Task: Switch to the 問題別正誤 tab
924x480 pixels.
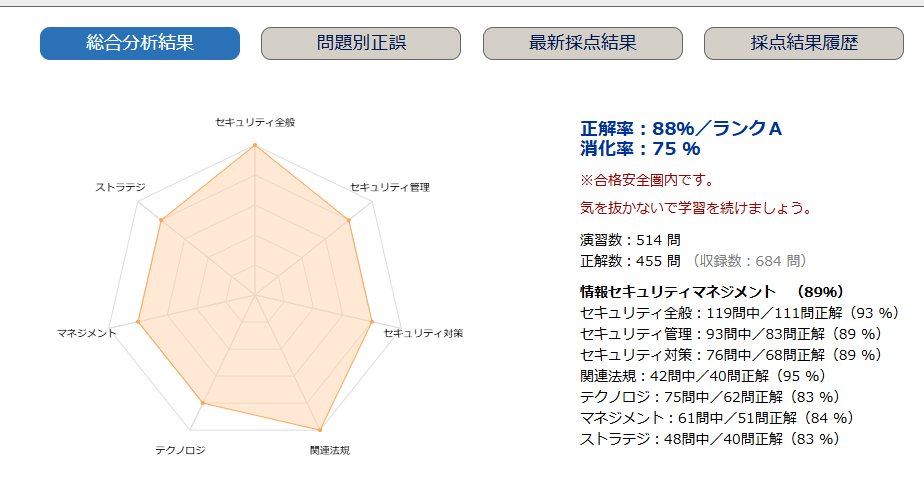Action: click(361, 43)
